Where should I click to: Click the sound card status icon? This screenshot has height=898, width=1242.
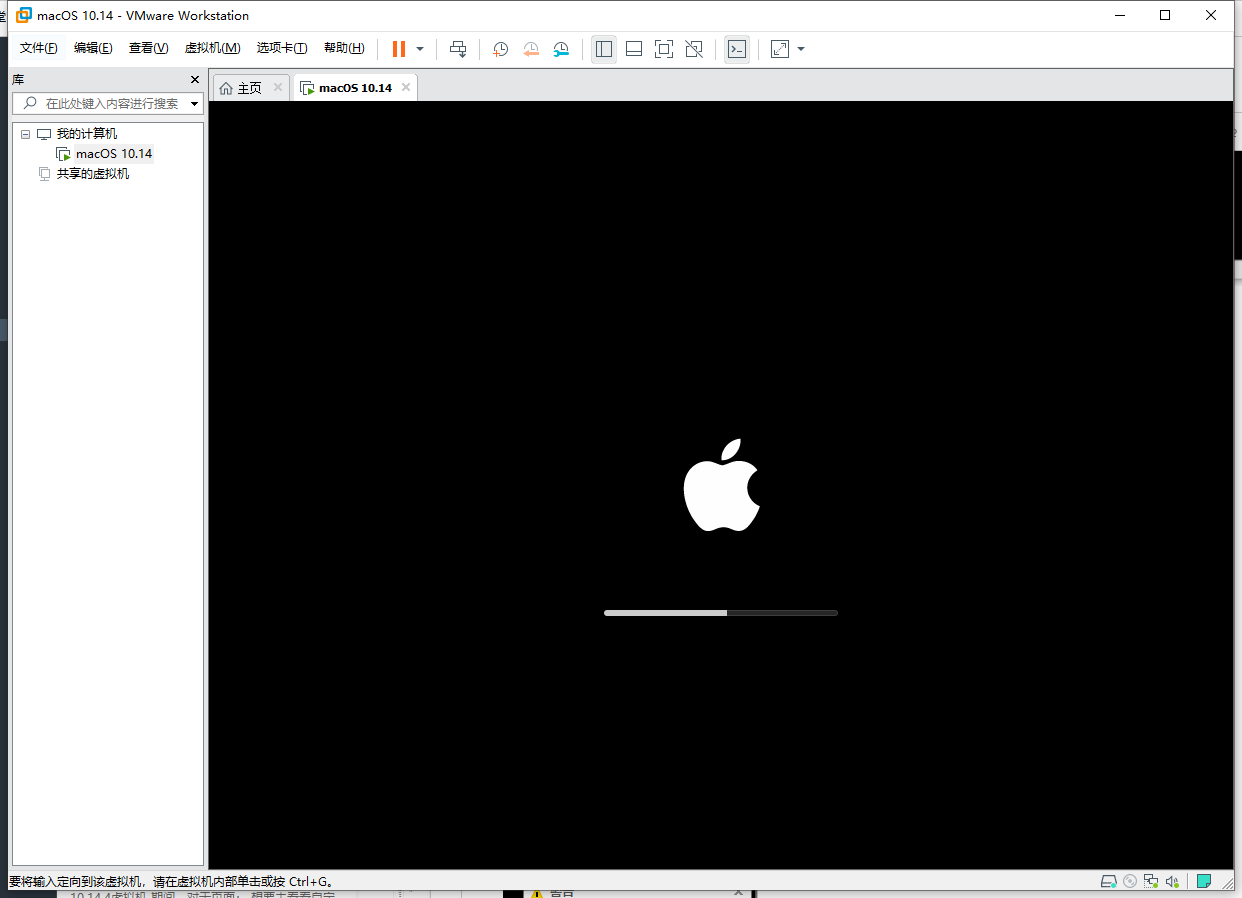point(1173,881)
